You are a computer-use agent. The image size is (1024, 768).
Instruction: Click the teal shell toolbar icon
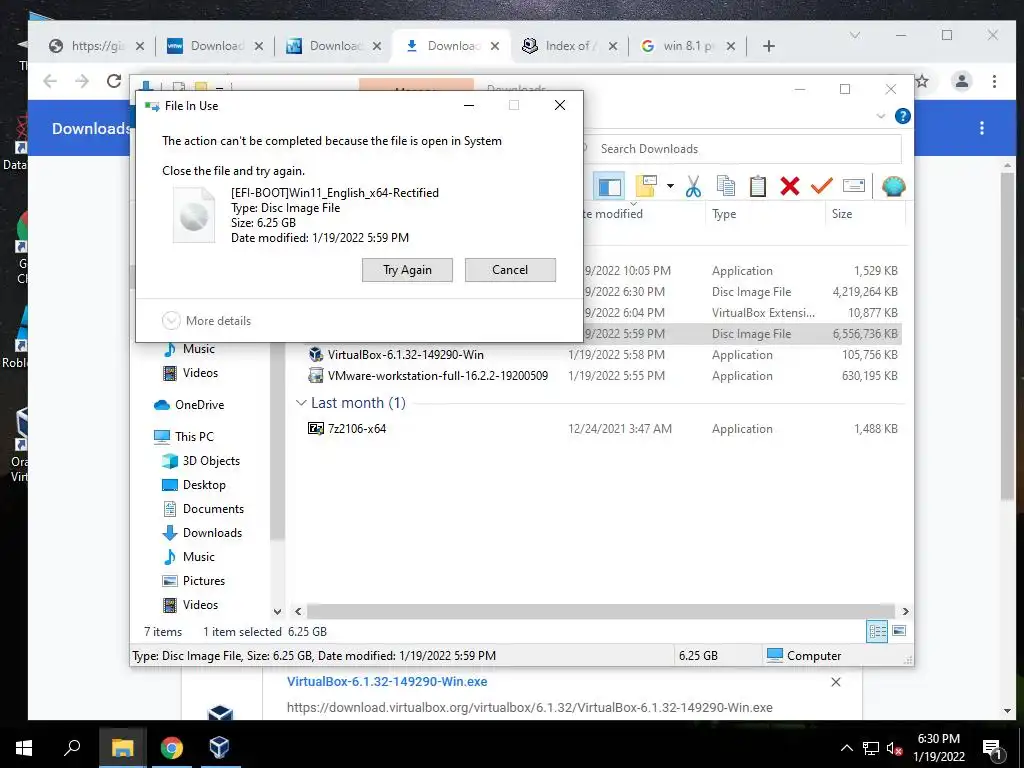pyautogui.click(x=893, y=187)
